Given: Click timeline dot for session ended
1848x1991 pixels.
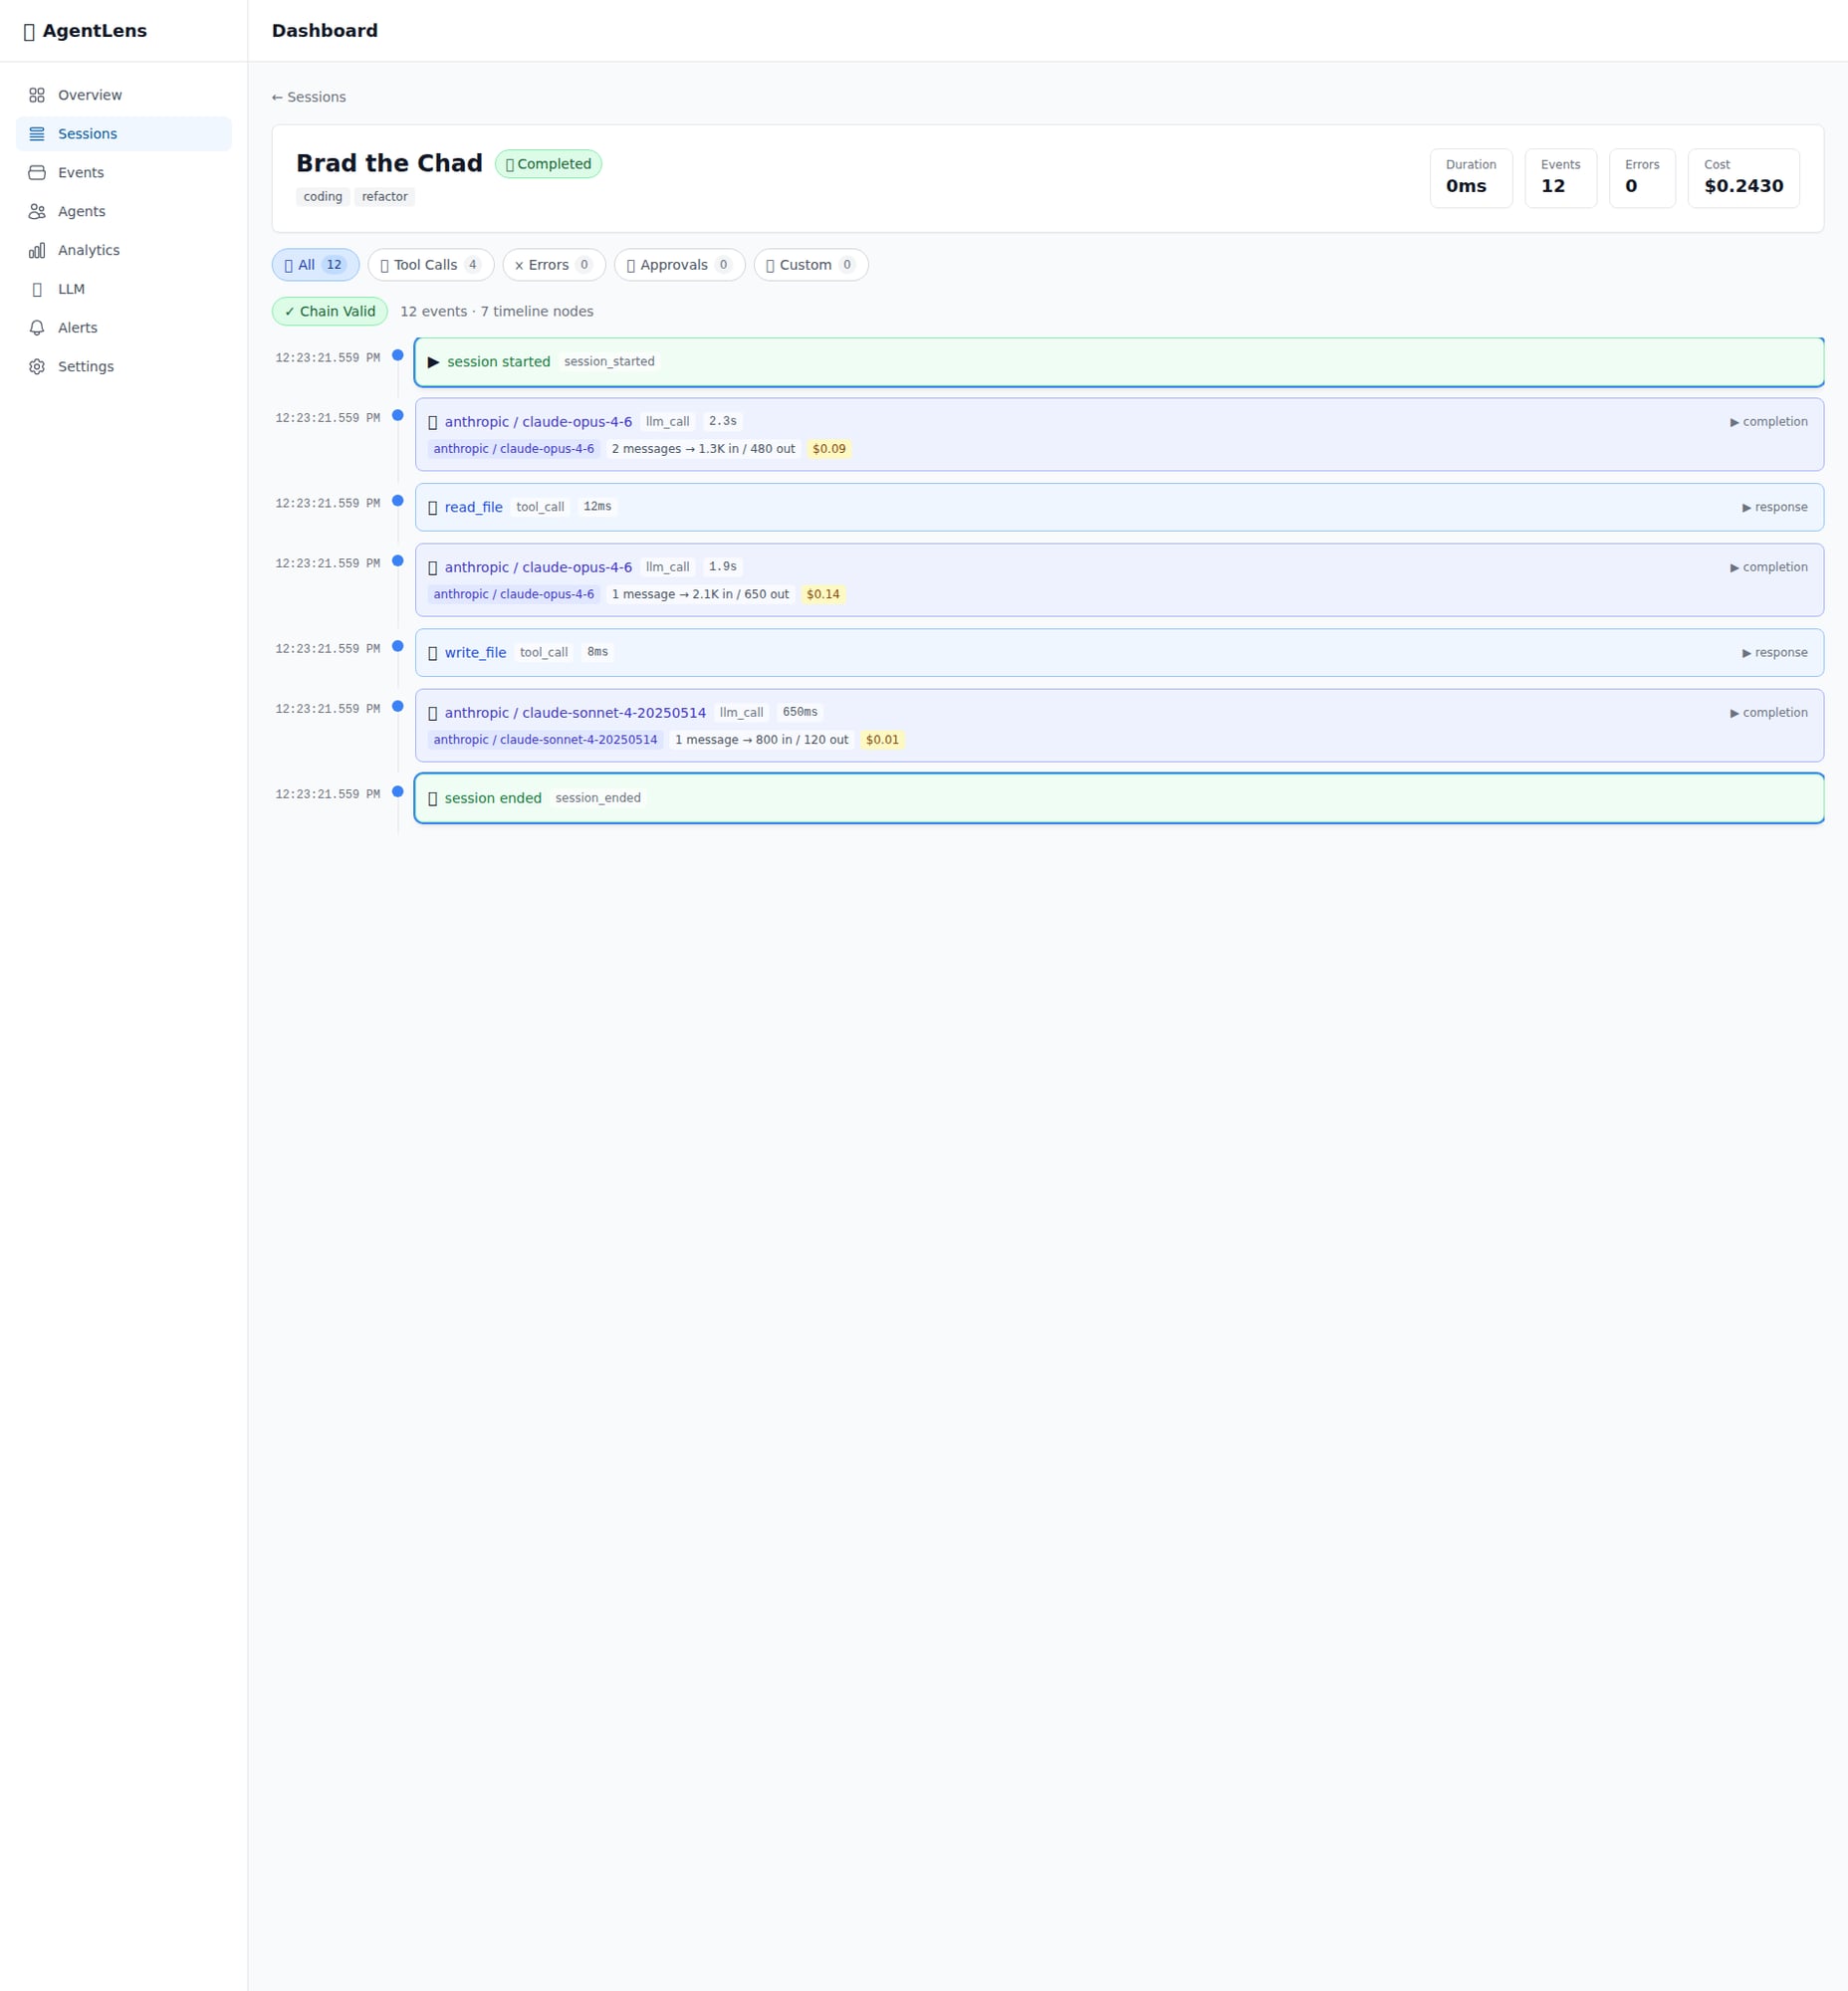Looking at the screenshot, I should point(398,792).
